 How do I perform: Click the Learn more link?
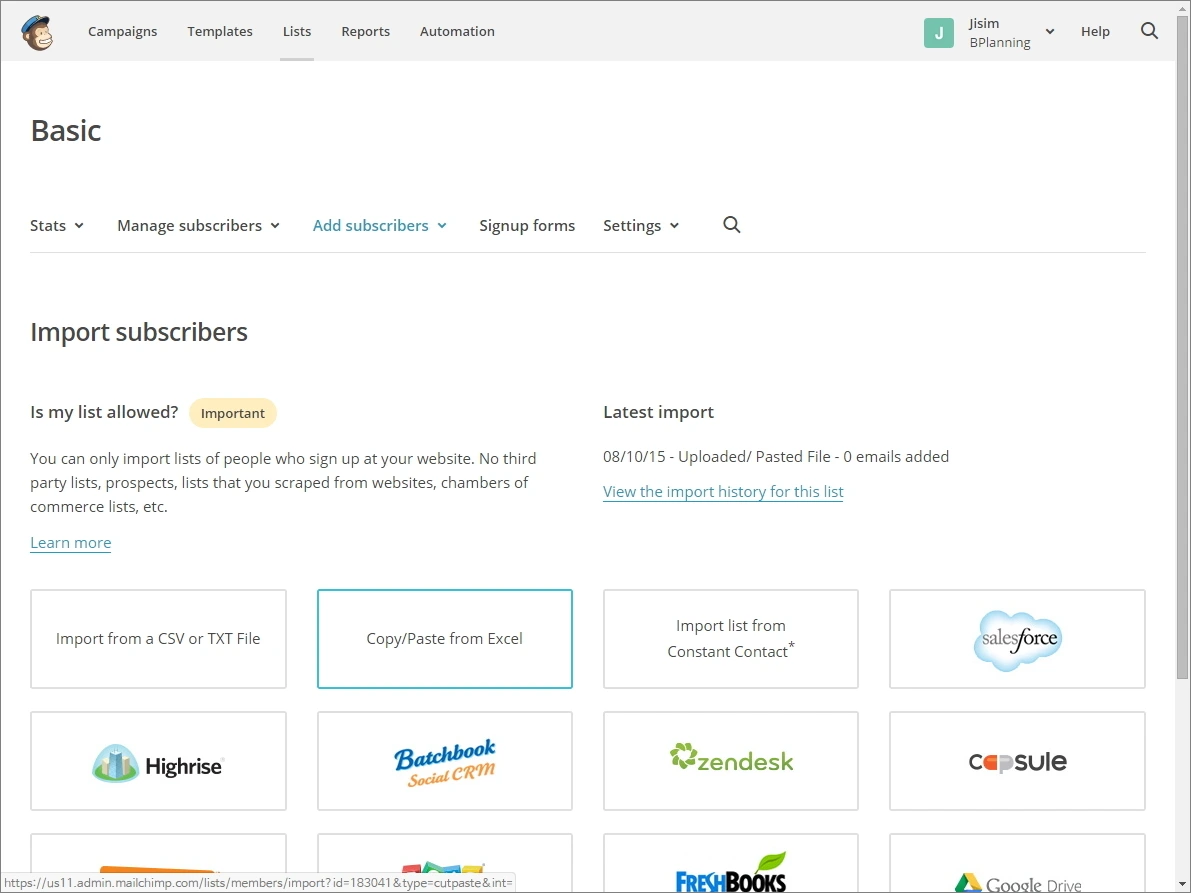(x=71, y=542)
